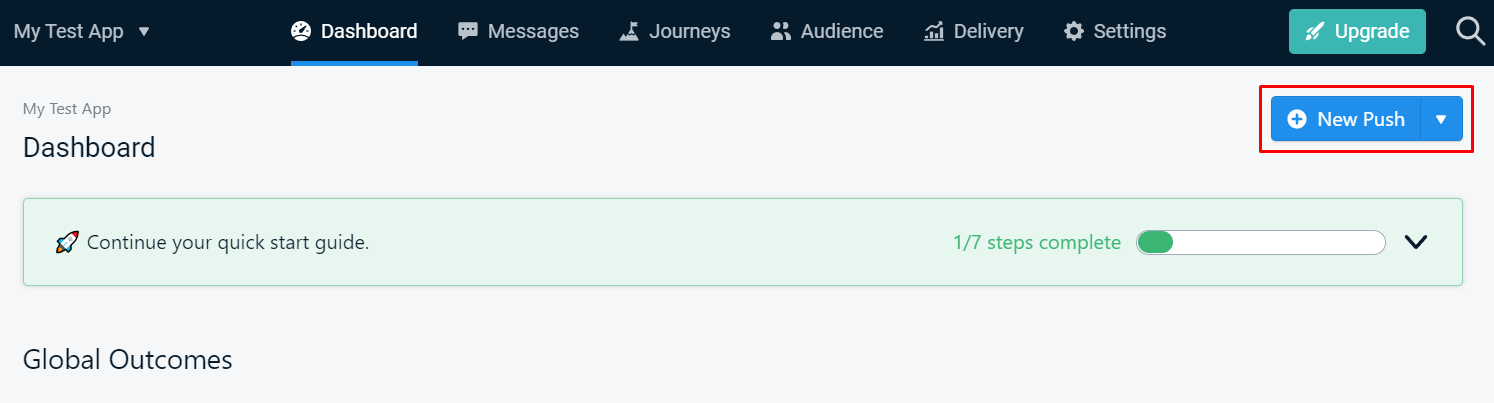The image size is (1494, 403).
Task: Click the rocket emoji in quick start banner
Action: click(x=67, y=242)
